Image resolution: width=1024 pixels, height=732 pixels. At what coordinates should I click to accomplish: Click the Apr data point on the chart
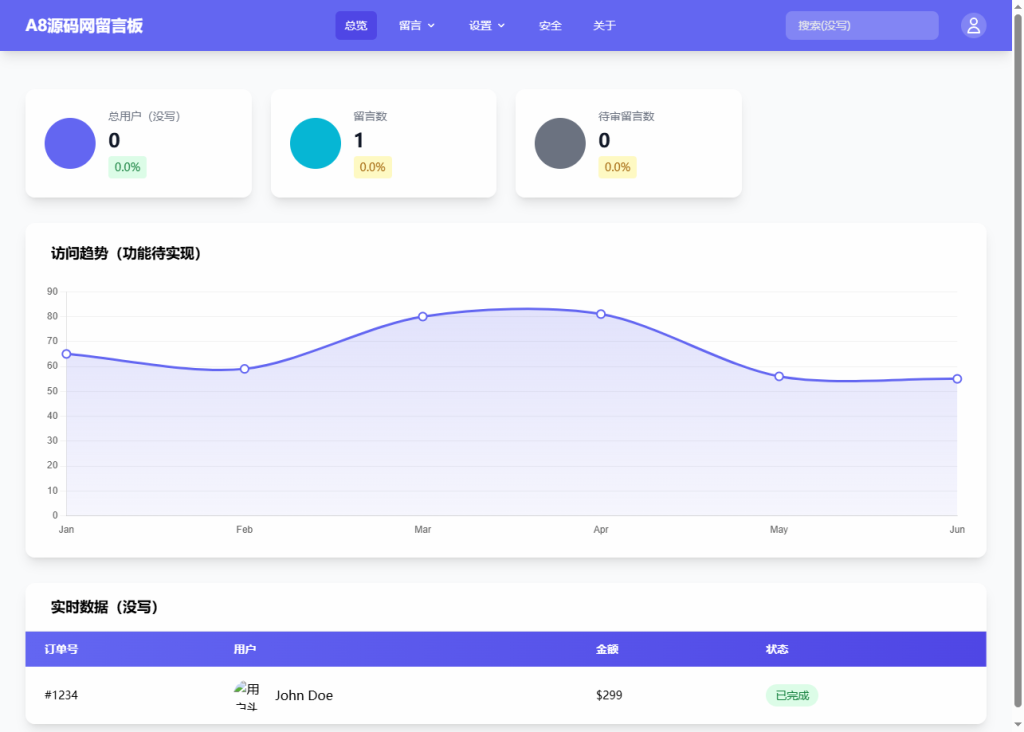coord(601,314)
